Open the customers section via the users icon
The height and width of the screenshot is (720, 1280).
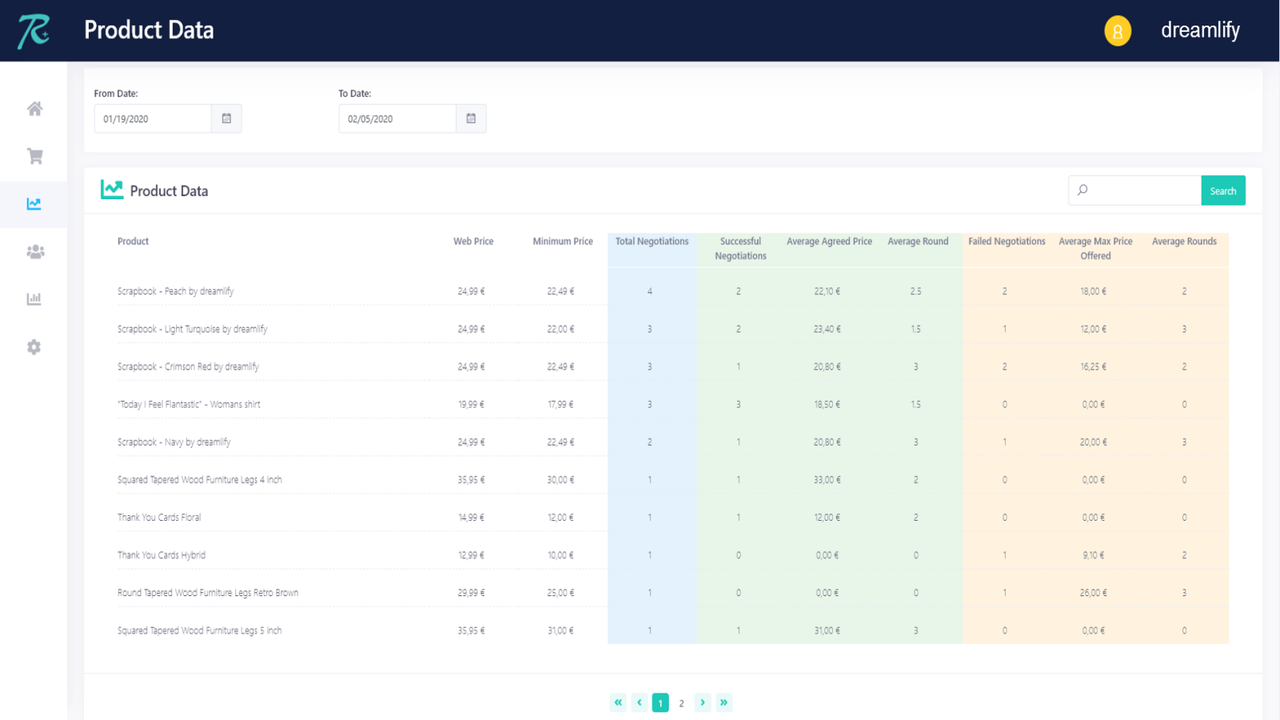[x=34, y=251]
